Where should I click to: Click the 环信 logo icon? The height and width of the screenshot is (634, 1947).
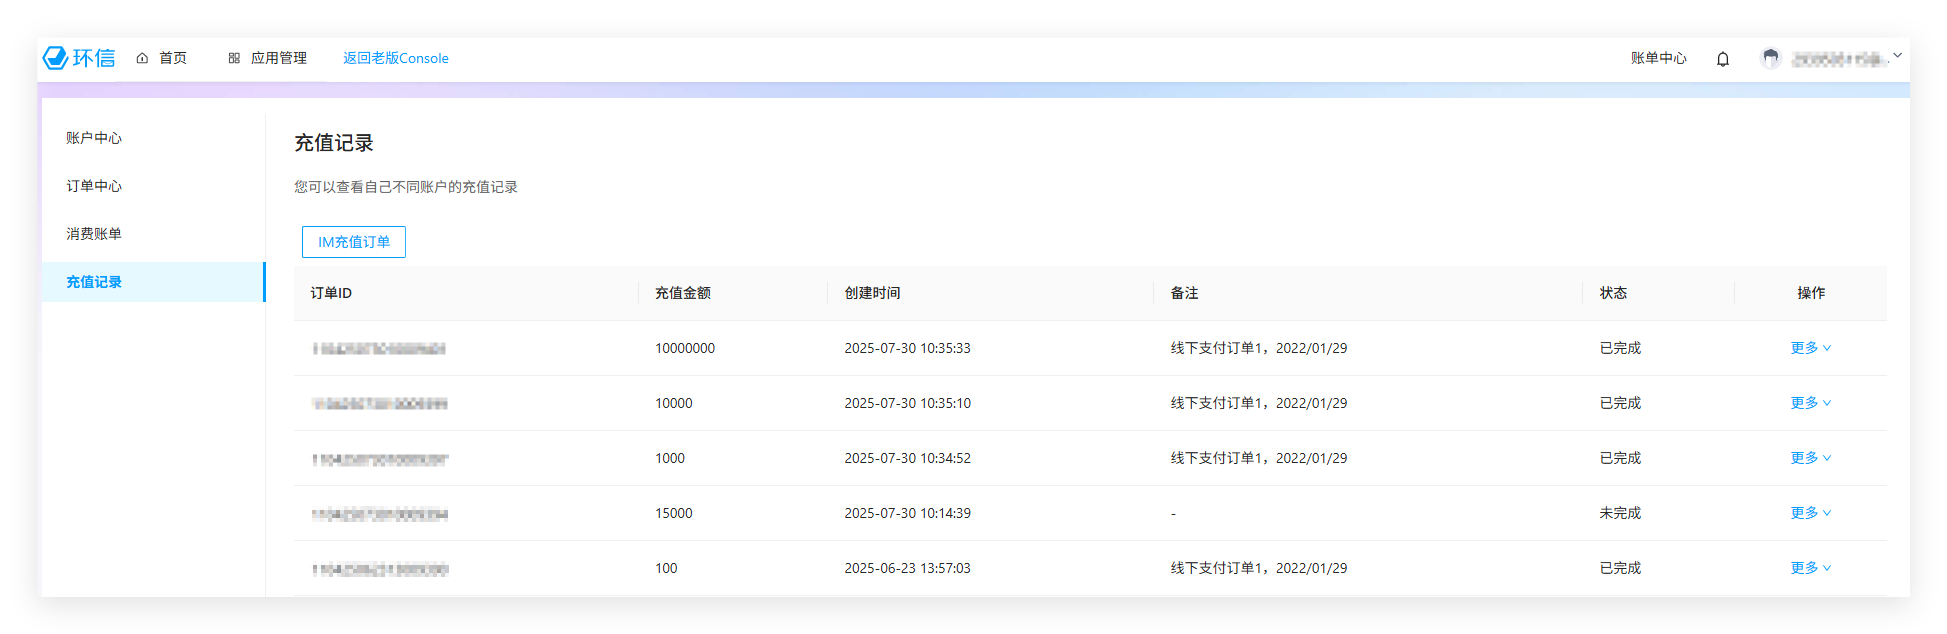point(56,58)
